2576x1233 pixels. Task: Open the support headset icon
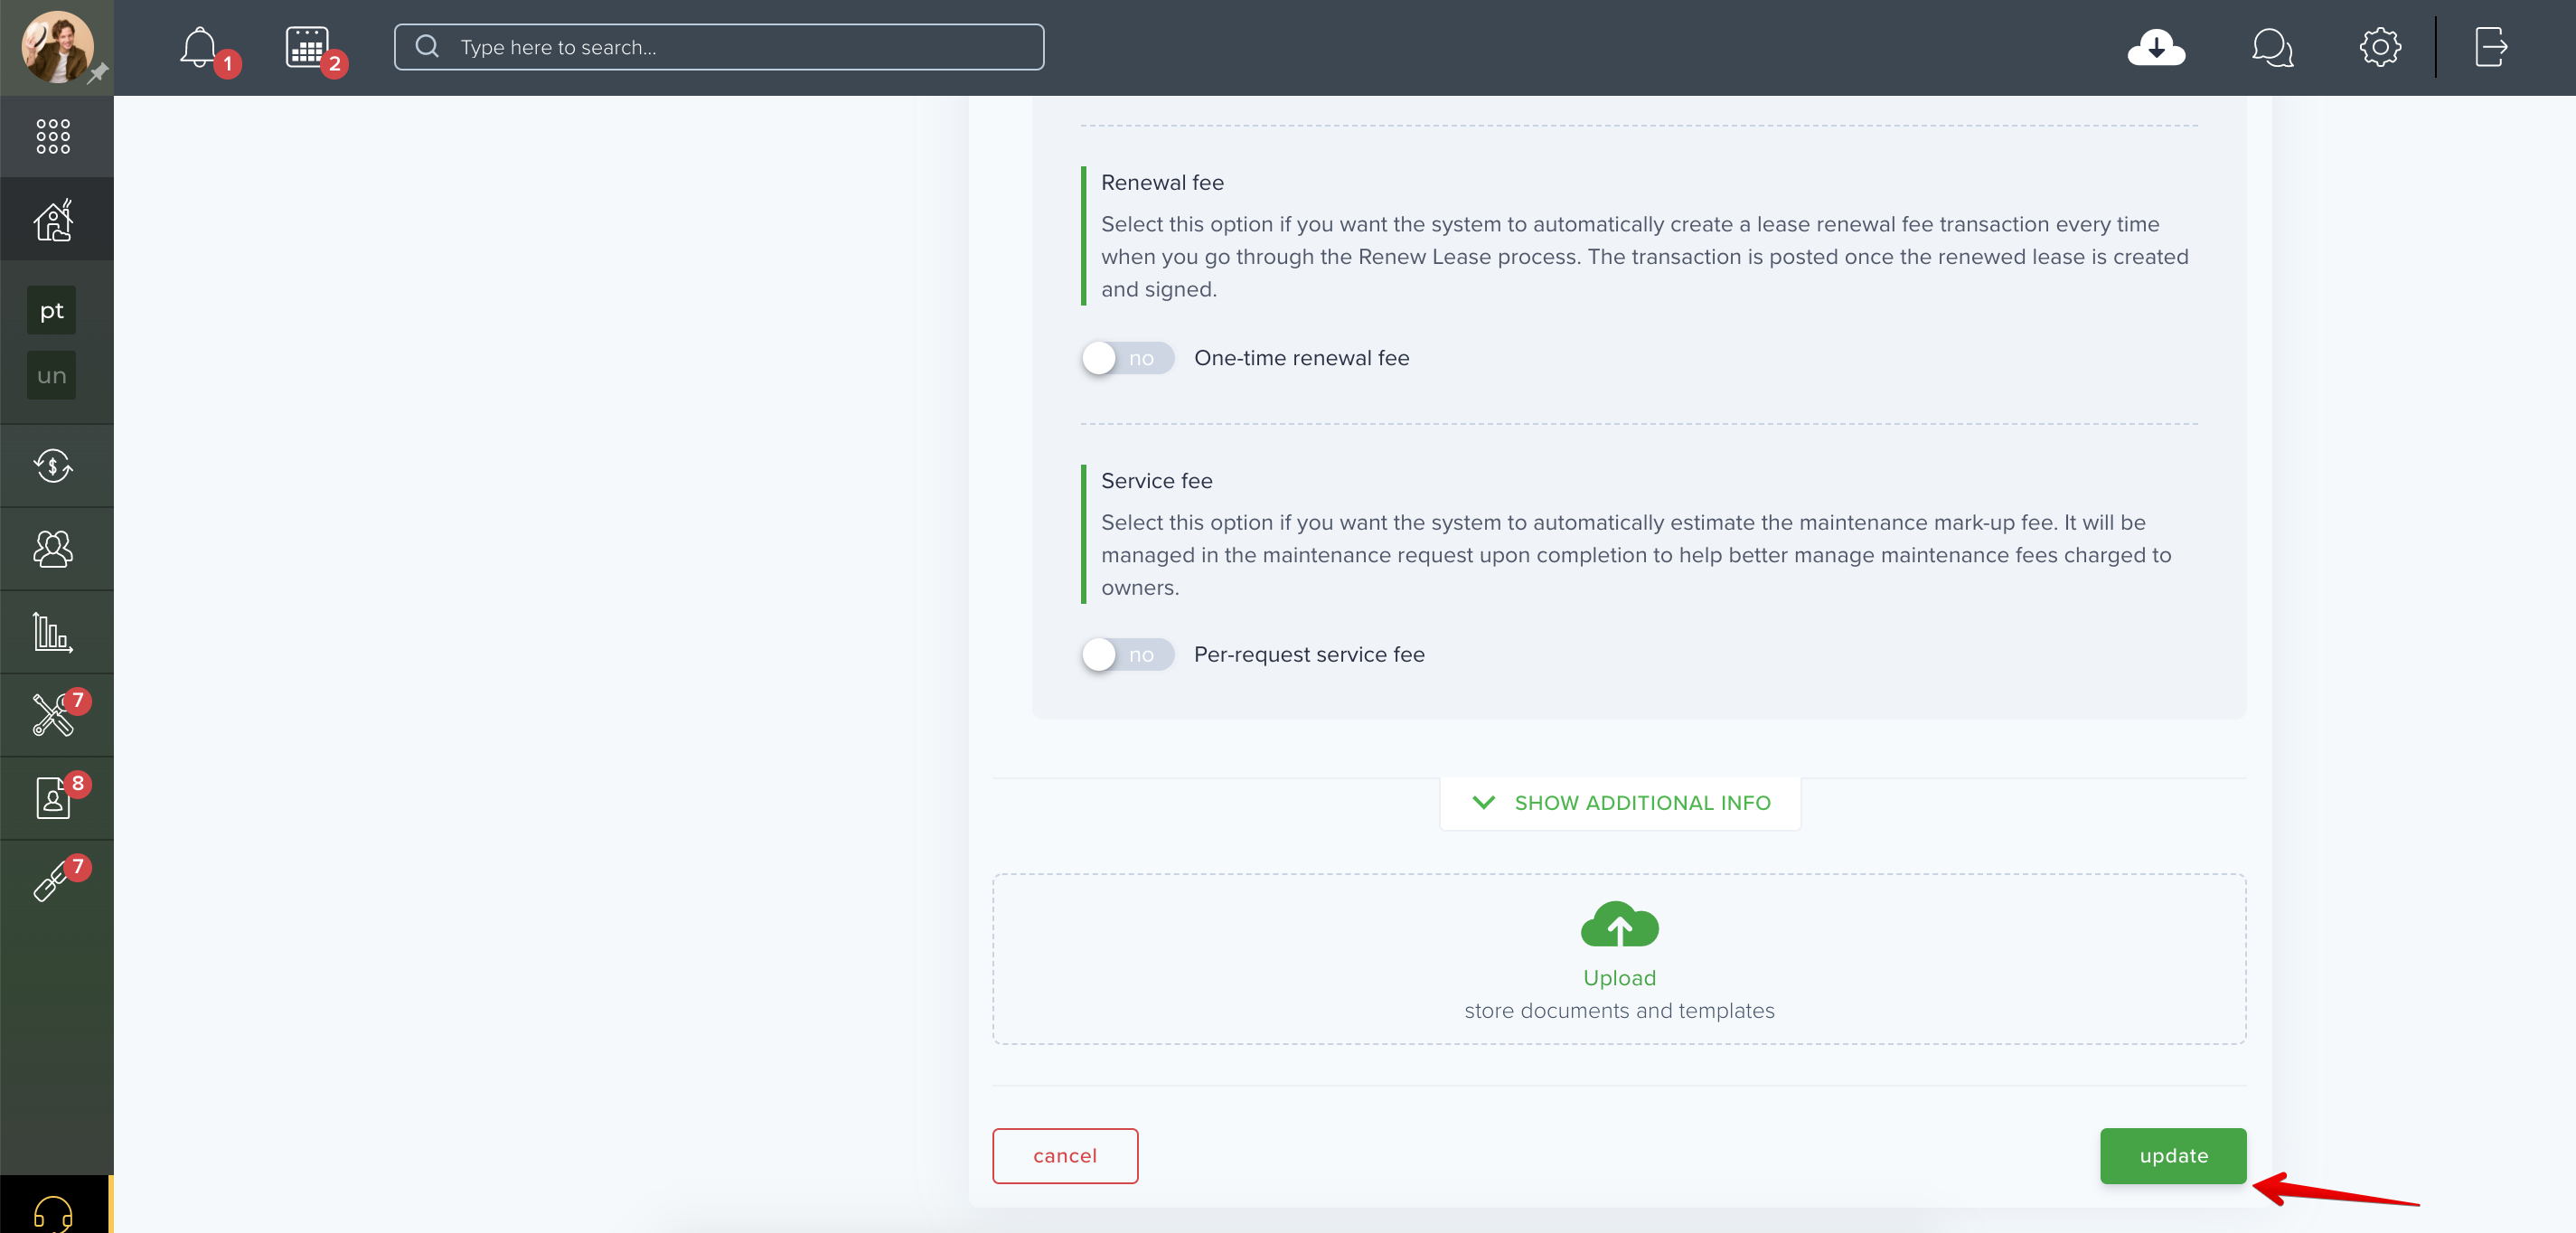pos(53,1213)
